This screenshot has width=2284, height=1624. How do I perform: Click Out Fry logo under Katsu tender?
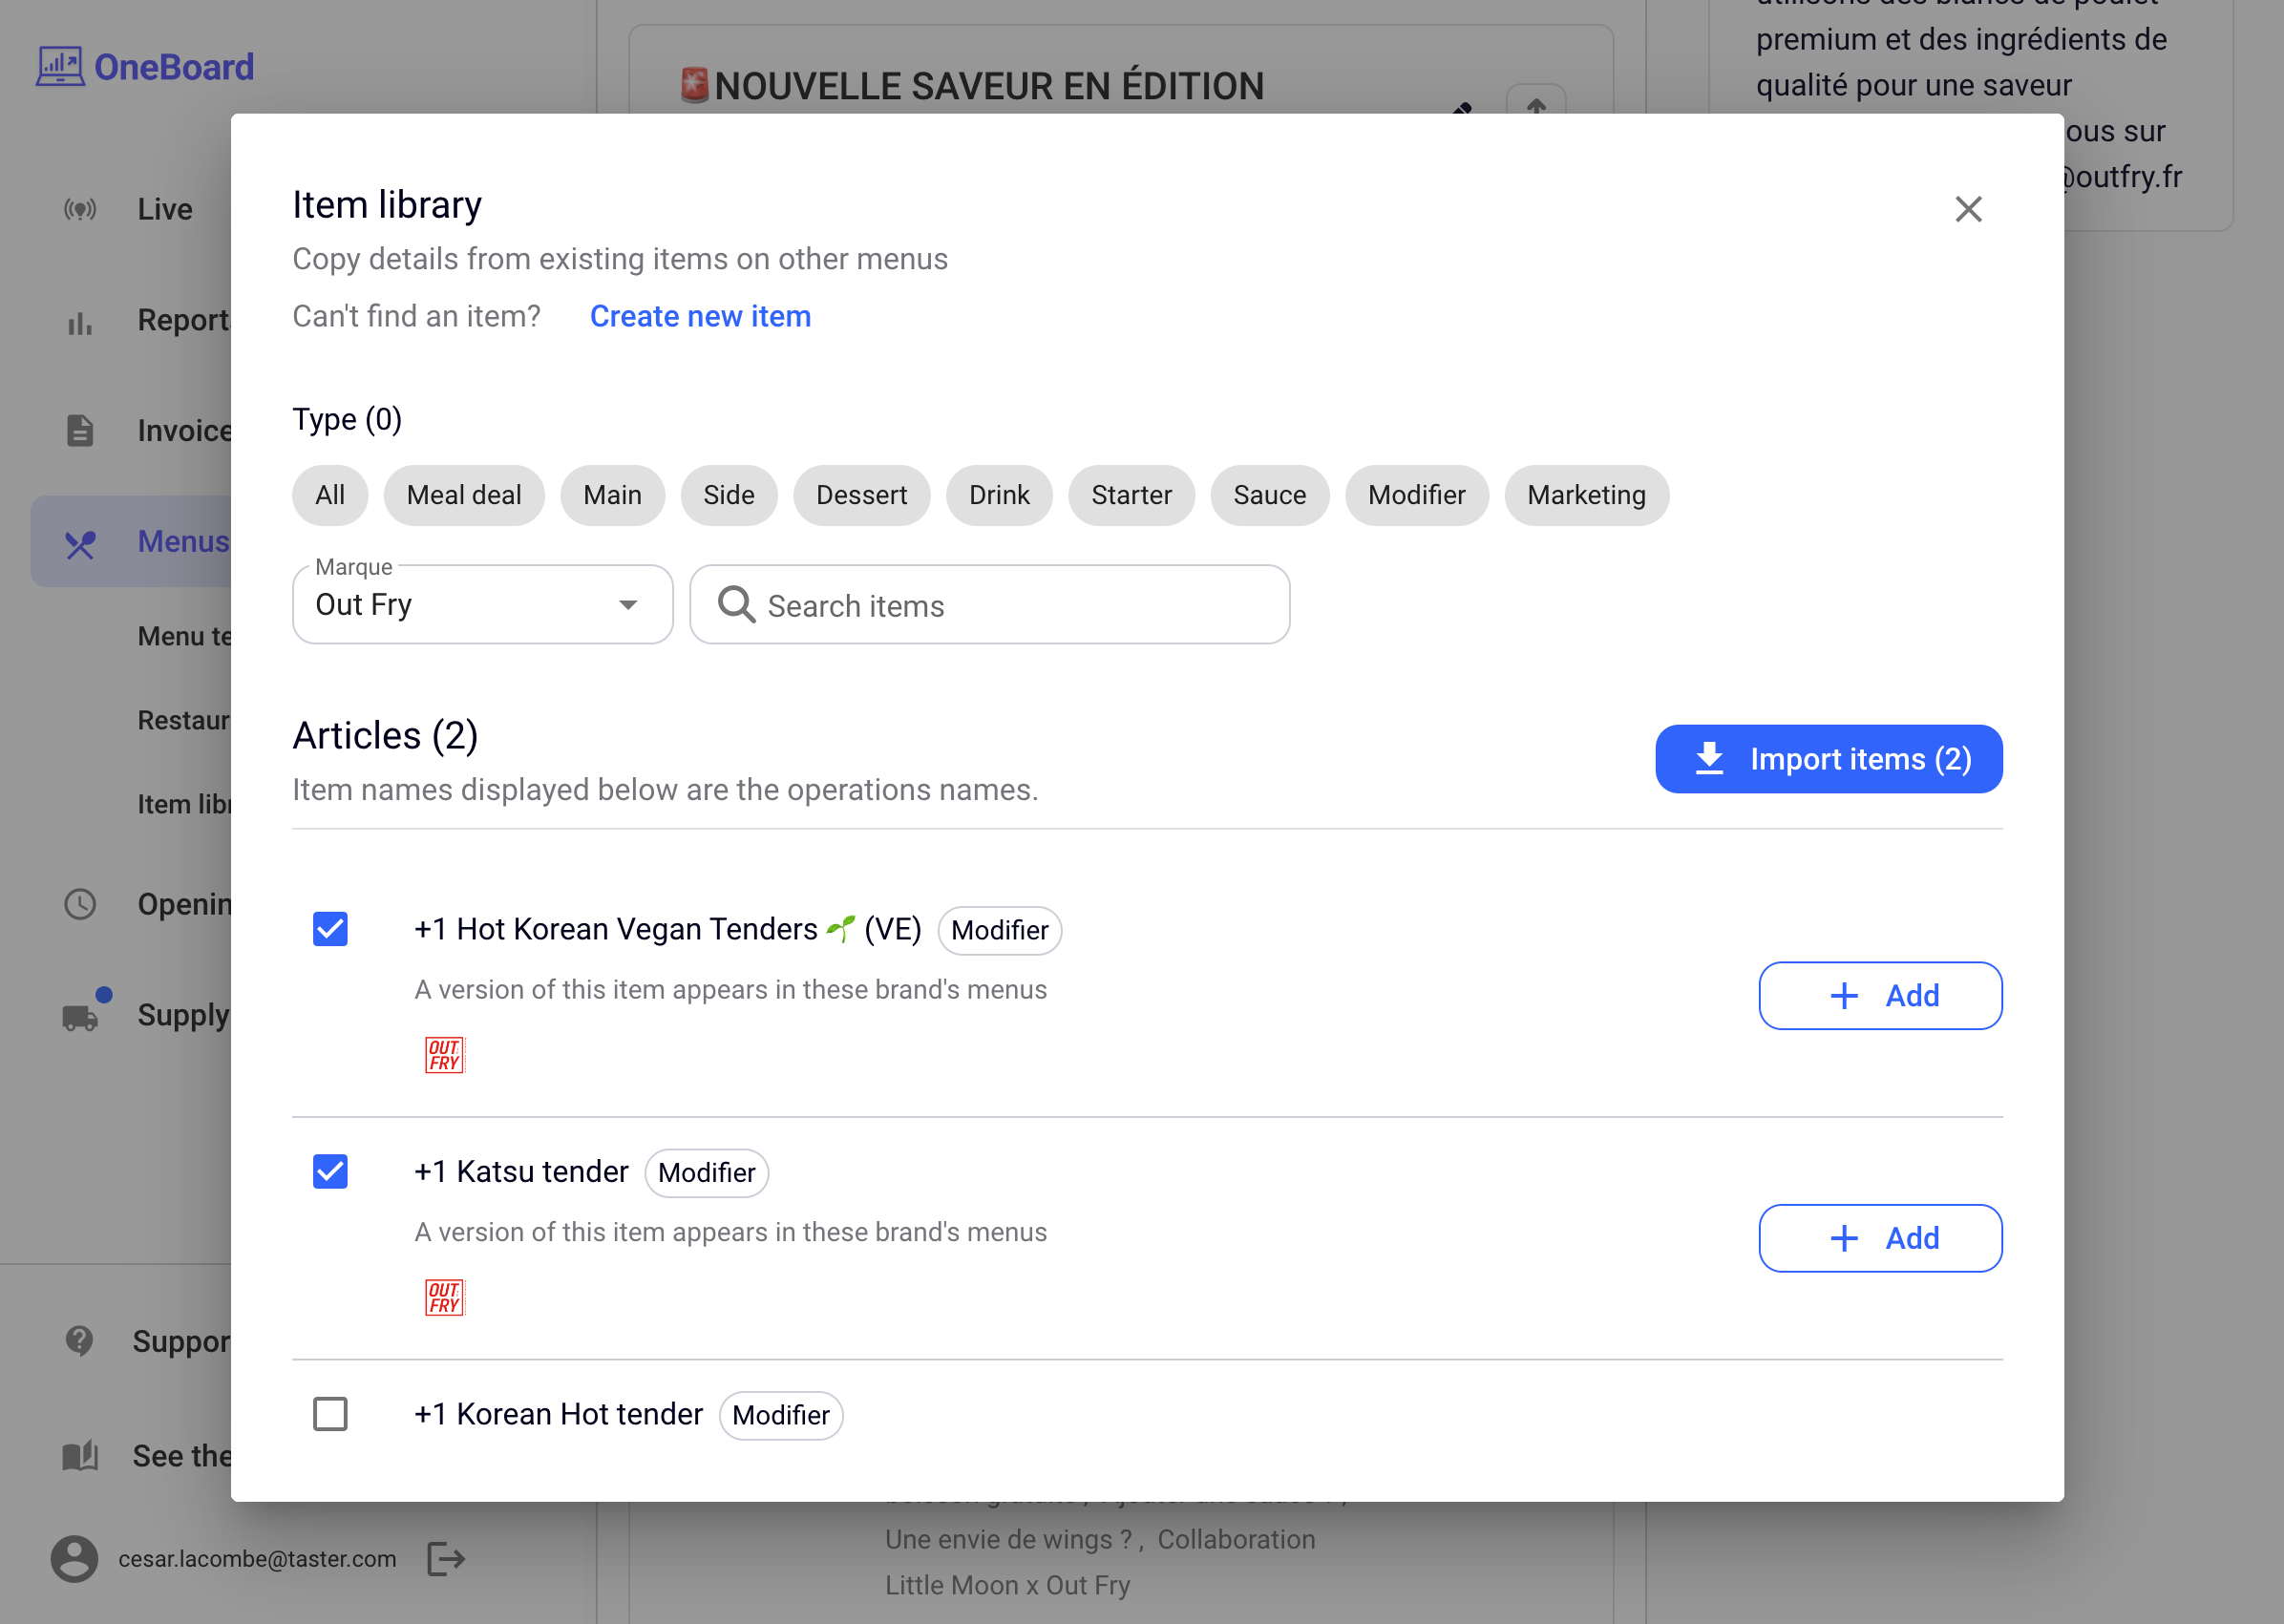(444, 1298)
